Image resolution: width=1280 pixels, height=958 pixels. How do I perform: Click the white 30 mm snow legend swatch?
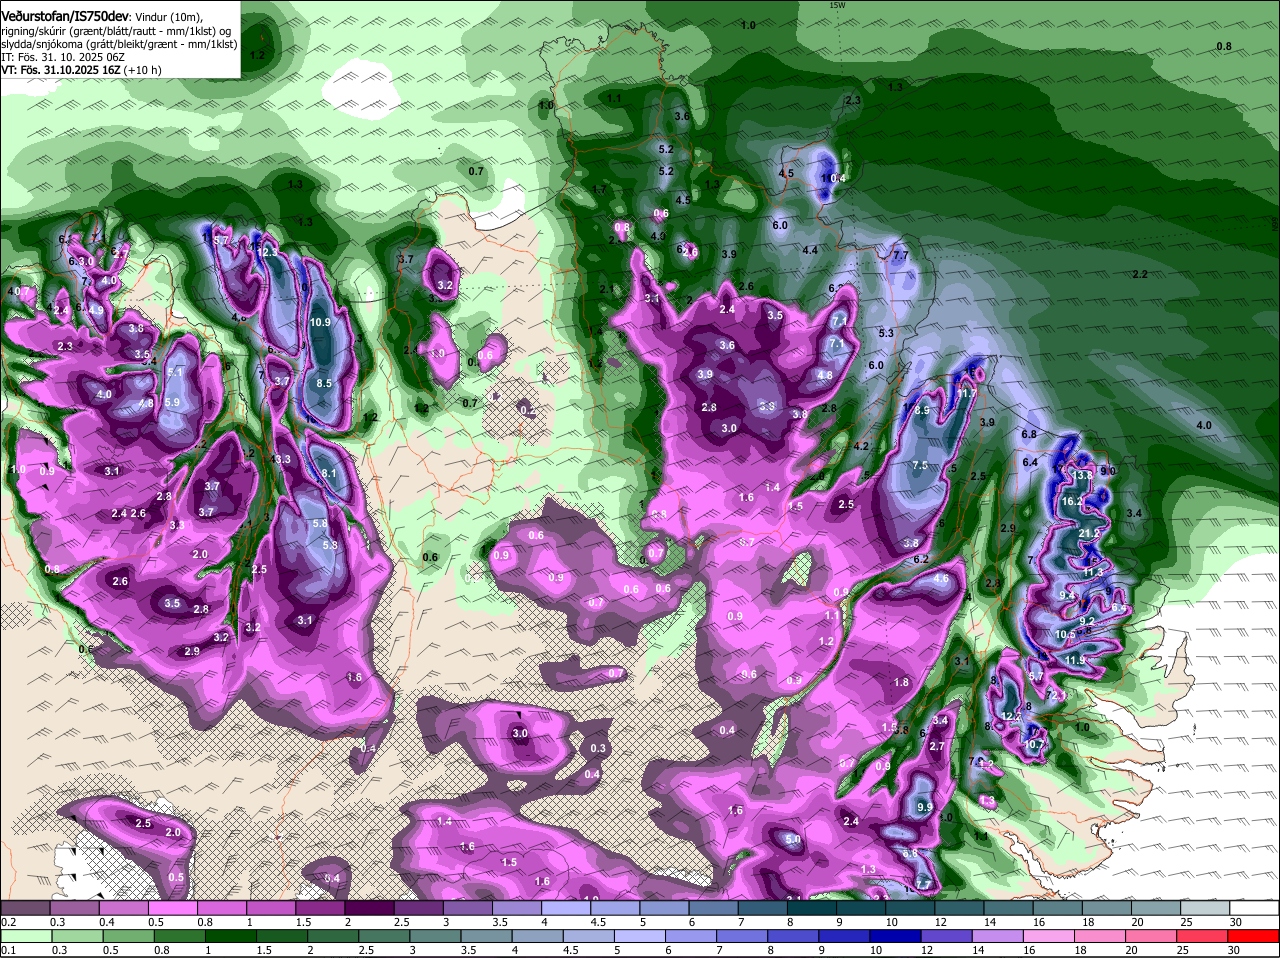click(x=1255, y=906)
